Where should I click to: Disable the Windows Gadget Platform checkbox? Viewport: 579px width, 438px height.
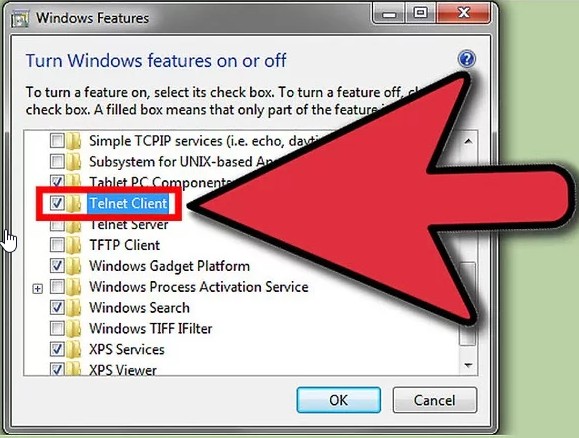pyautogui.click(x=57, y=265)
